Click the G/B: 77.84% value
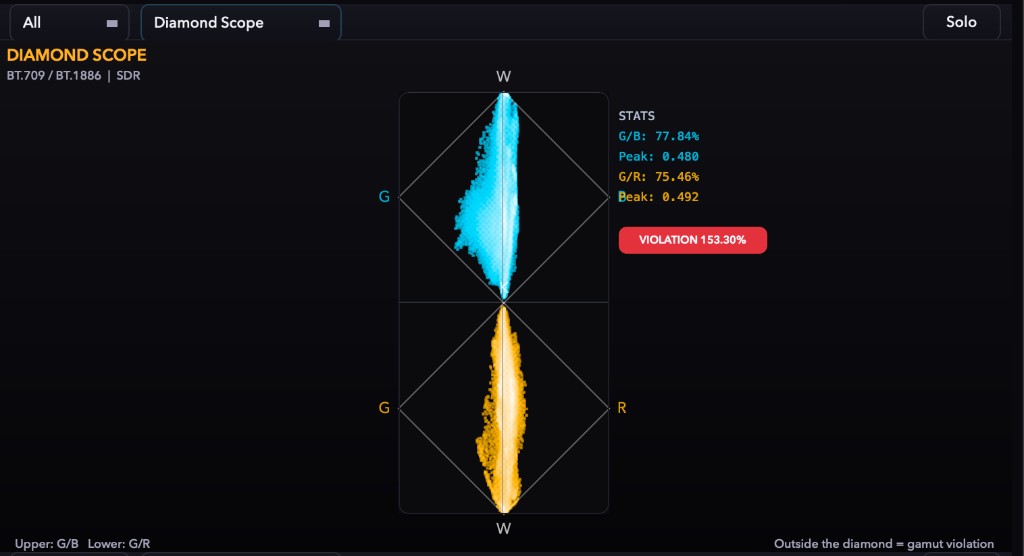This screenshot has width=1024, height=556. point(658,136)
